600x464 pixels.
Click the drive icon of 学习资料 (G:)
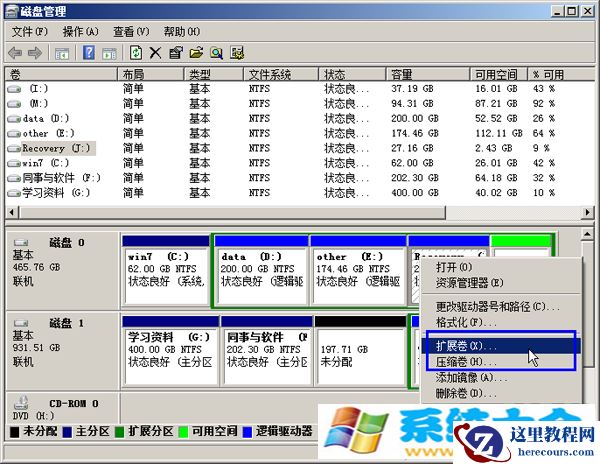click(14, 193)
